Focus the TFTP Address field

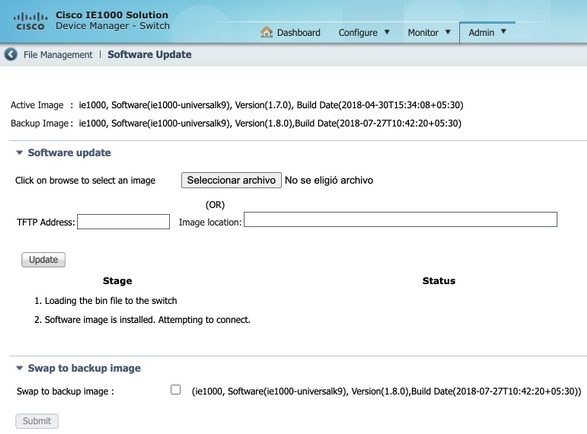[x=124, y=222]
